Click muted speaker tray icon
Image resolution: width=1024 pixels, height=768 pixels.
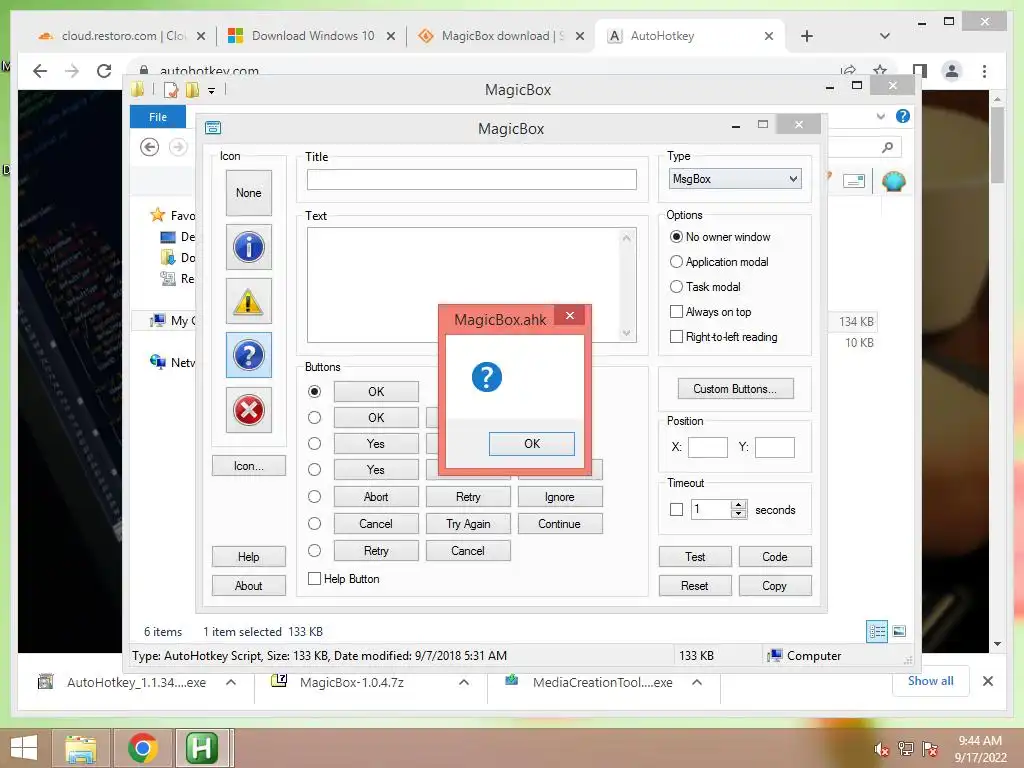pos(882,749)
